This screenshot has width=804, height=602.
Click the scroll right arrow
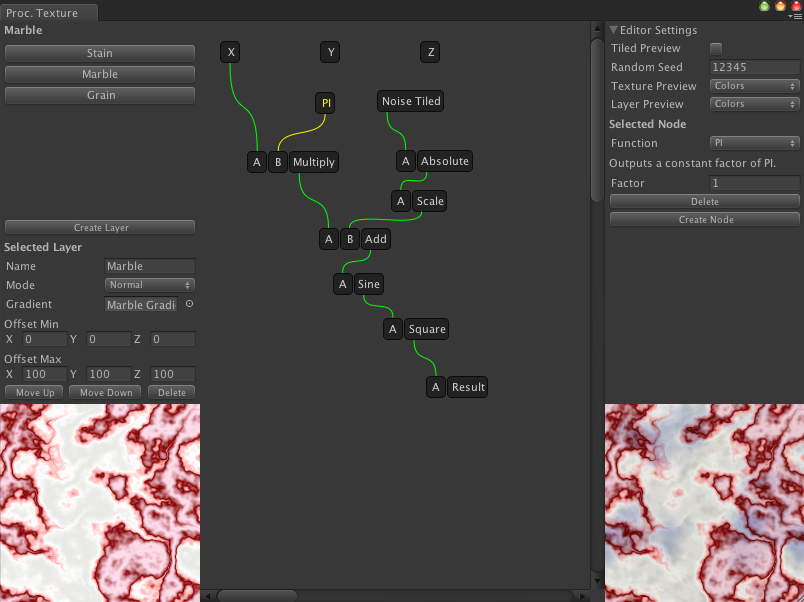click(582, 596)
